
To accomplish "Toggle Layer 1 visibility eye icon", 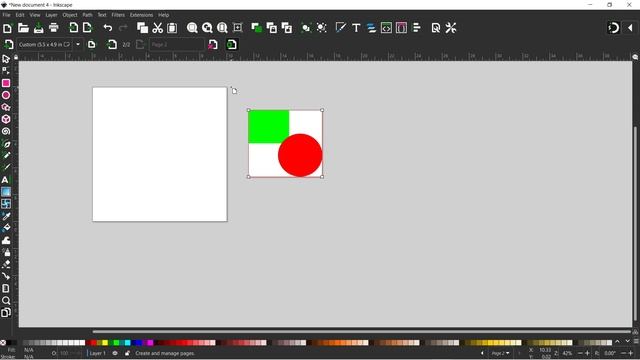I will click(115, 353).
